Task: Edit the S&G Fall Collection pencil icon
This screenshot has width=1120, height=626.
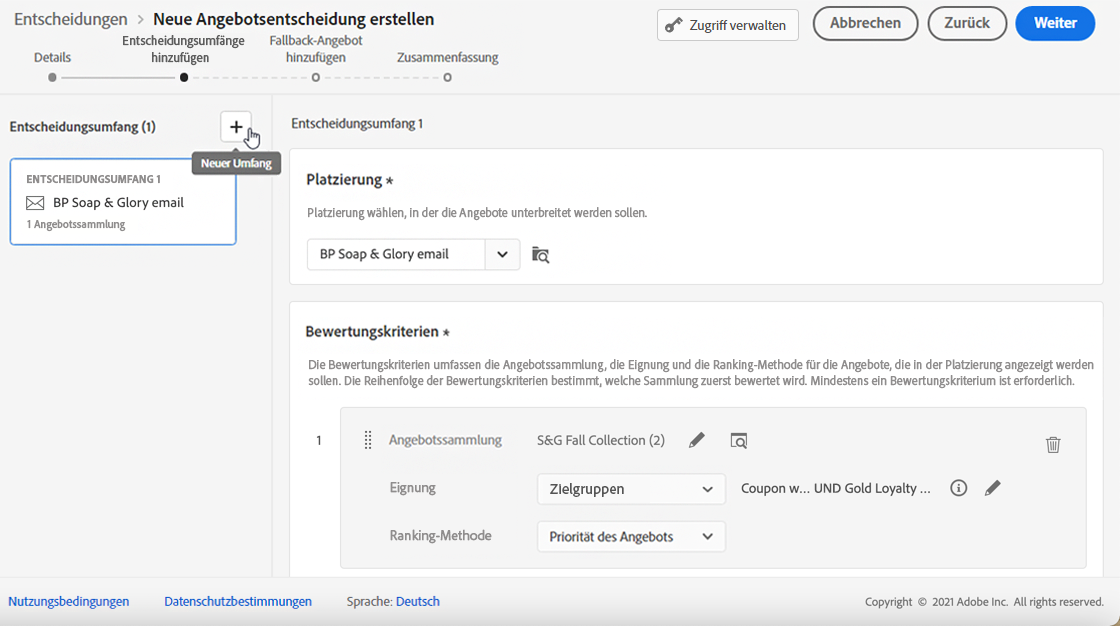Action: pos(697,440)
